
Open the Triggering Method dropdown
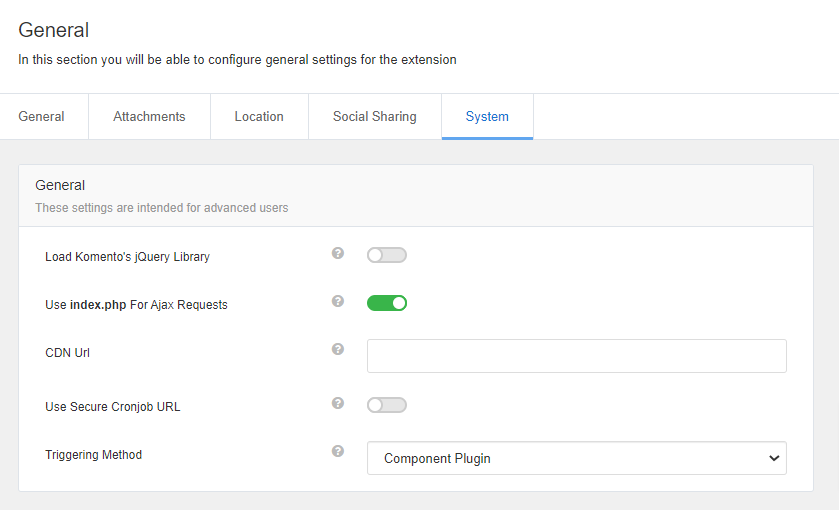577,458
